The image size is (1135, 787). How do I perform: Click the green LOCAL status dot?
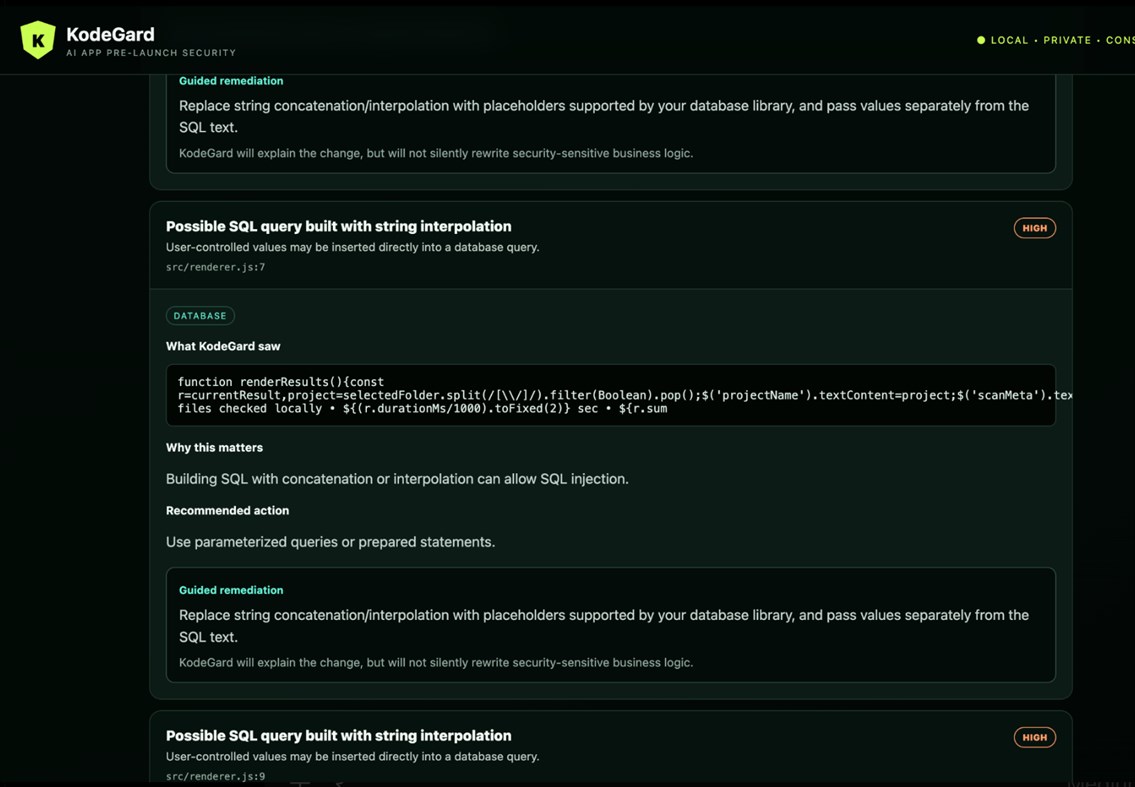coord(981,41)
